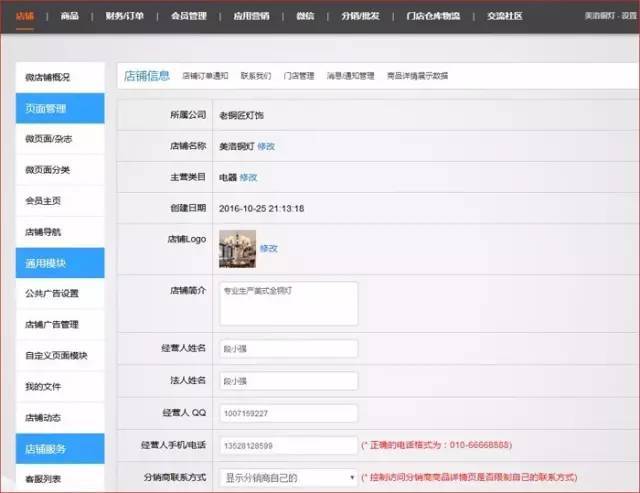The image size is (640, 493).
Task: Focus the 店铺简介 text area
Action: point(289,304)
